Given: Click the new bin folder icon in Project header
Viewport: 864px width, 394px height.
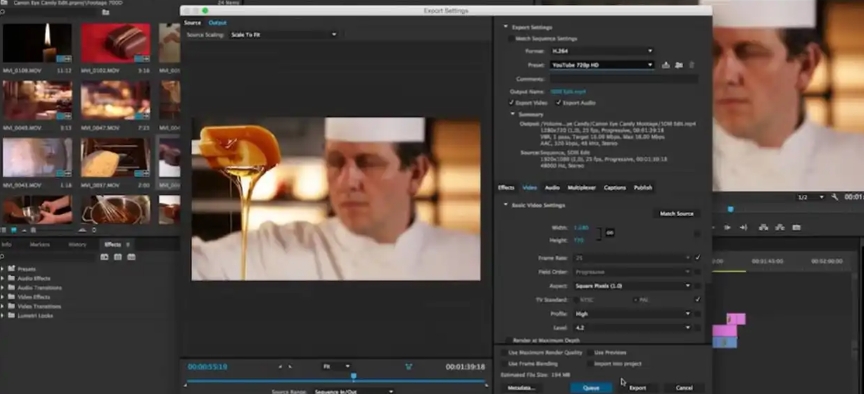Looking at the screenshot, I should (x=106, y=12).
